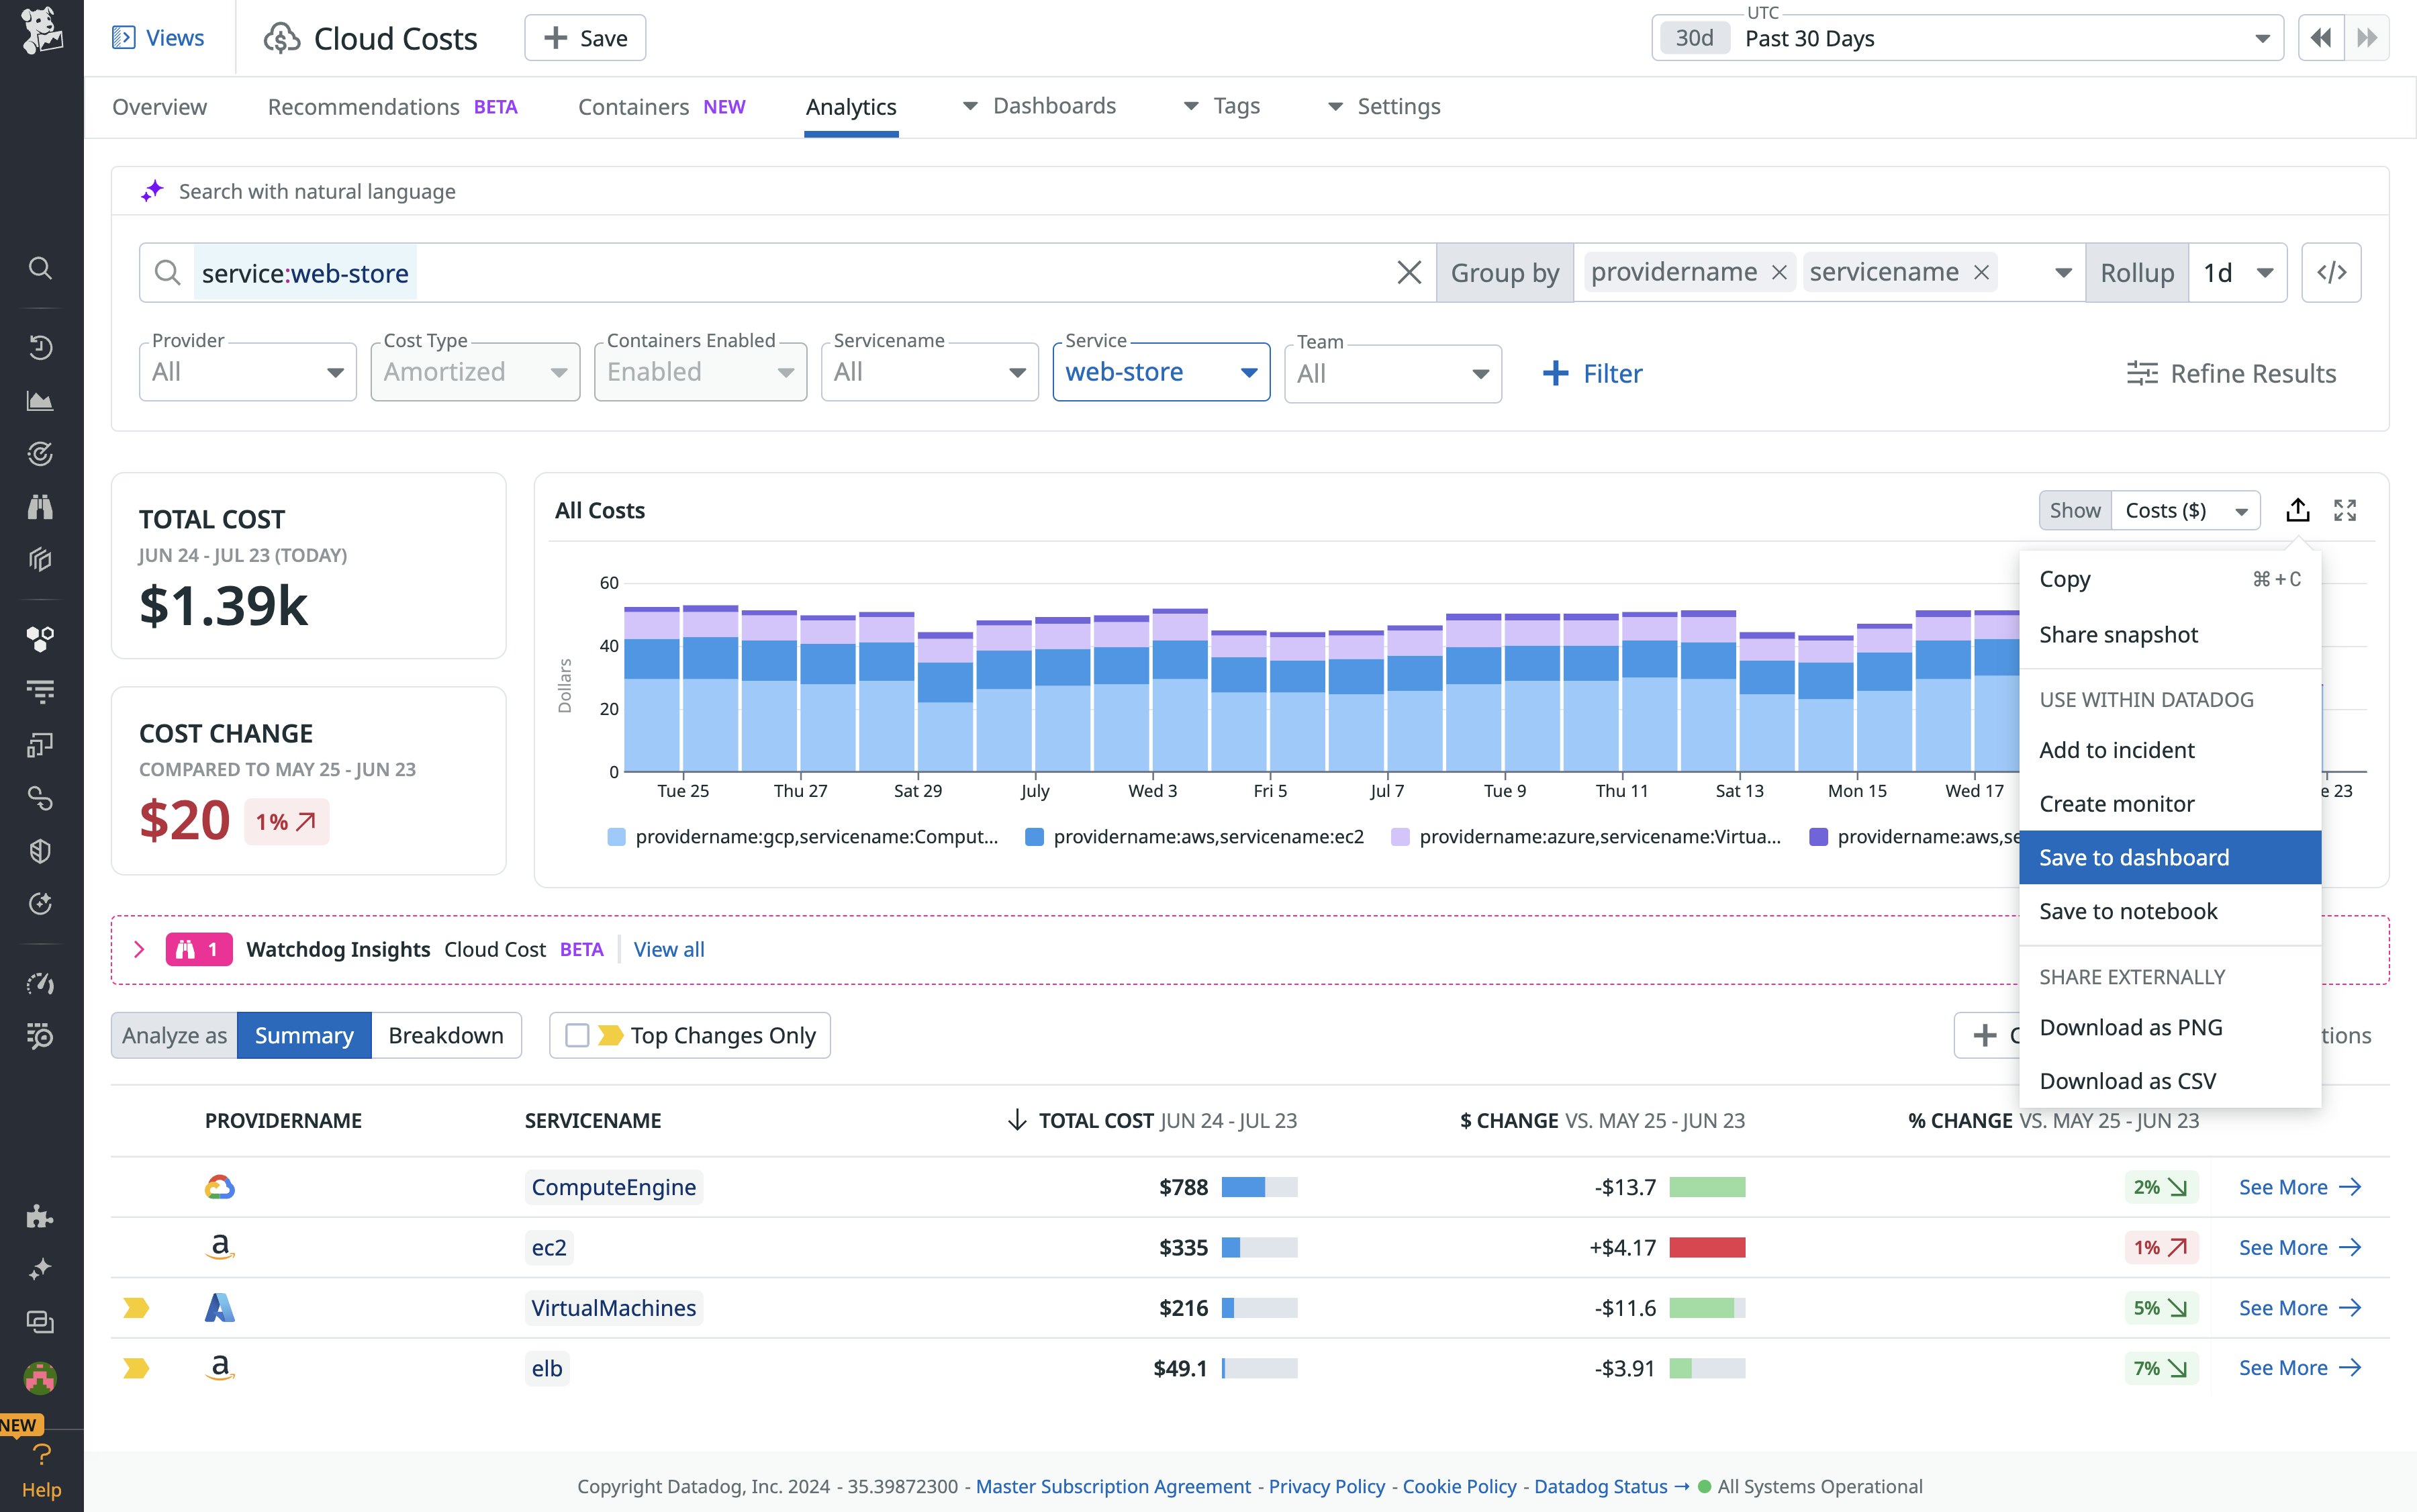Expand All Costs graph to fullscreen
2417x1512 pixels.
(x=2345, y=510)
